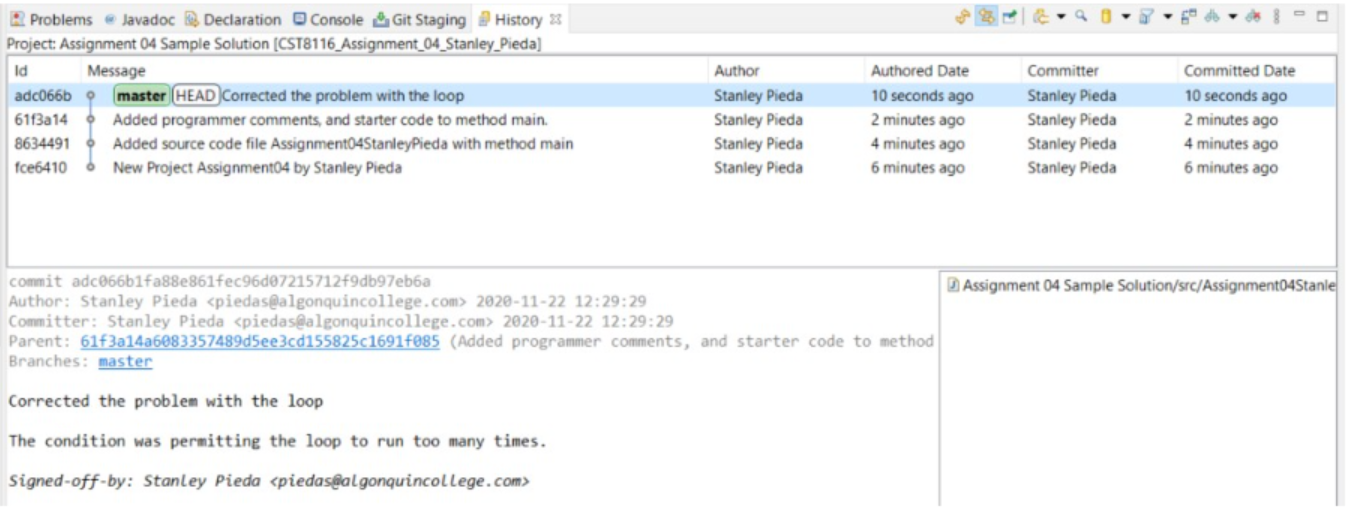Click '4 minutes ago' in Authored Date column
The image size is (1350, 512).
click(x=918, y=144)
